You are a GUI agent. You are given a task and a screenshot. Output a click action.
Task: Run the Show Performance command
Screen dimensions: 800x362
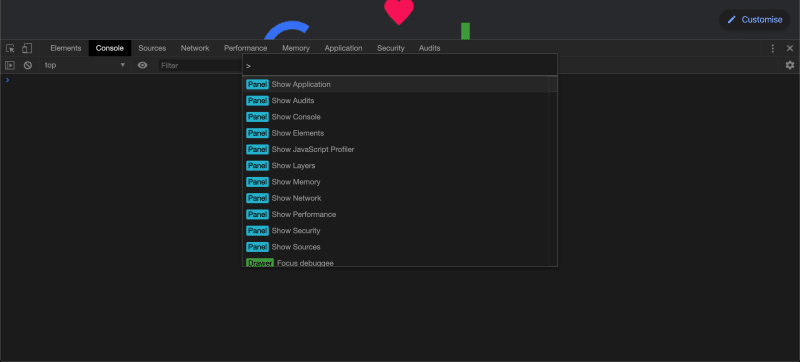point(395,215)
